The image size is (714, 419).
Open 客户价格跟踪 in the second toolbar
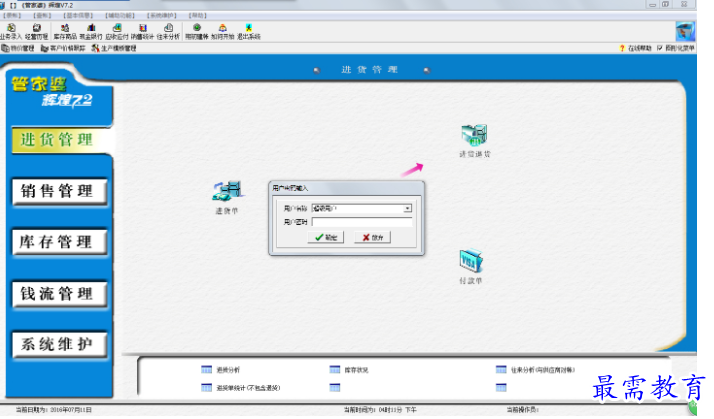63,48
